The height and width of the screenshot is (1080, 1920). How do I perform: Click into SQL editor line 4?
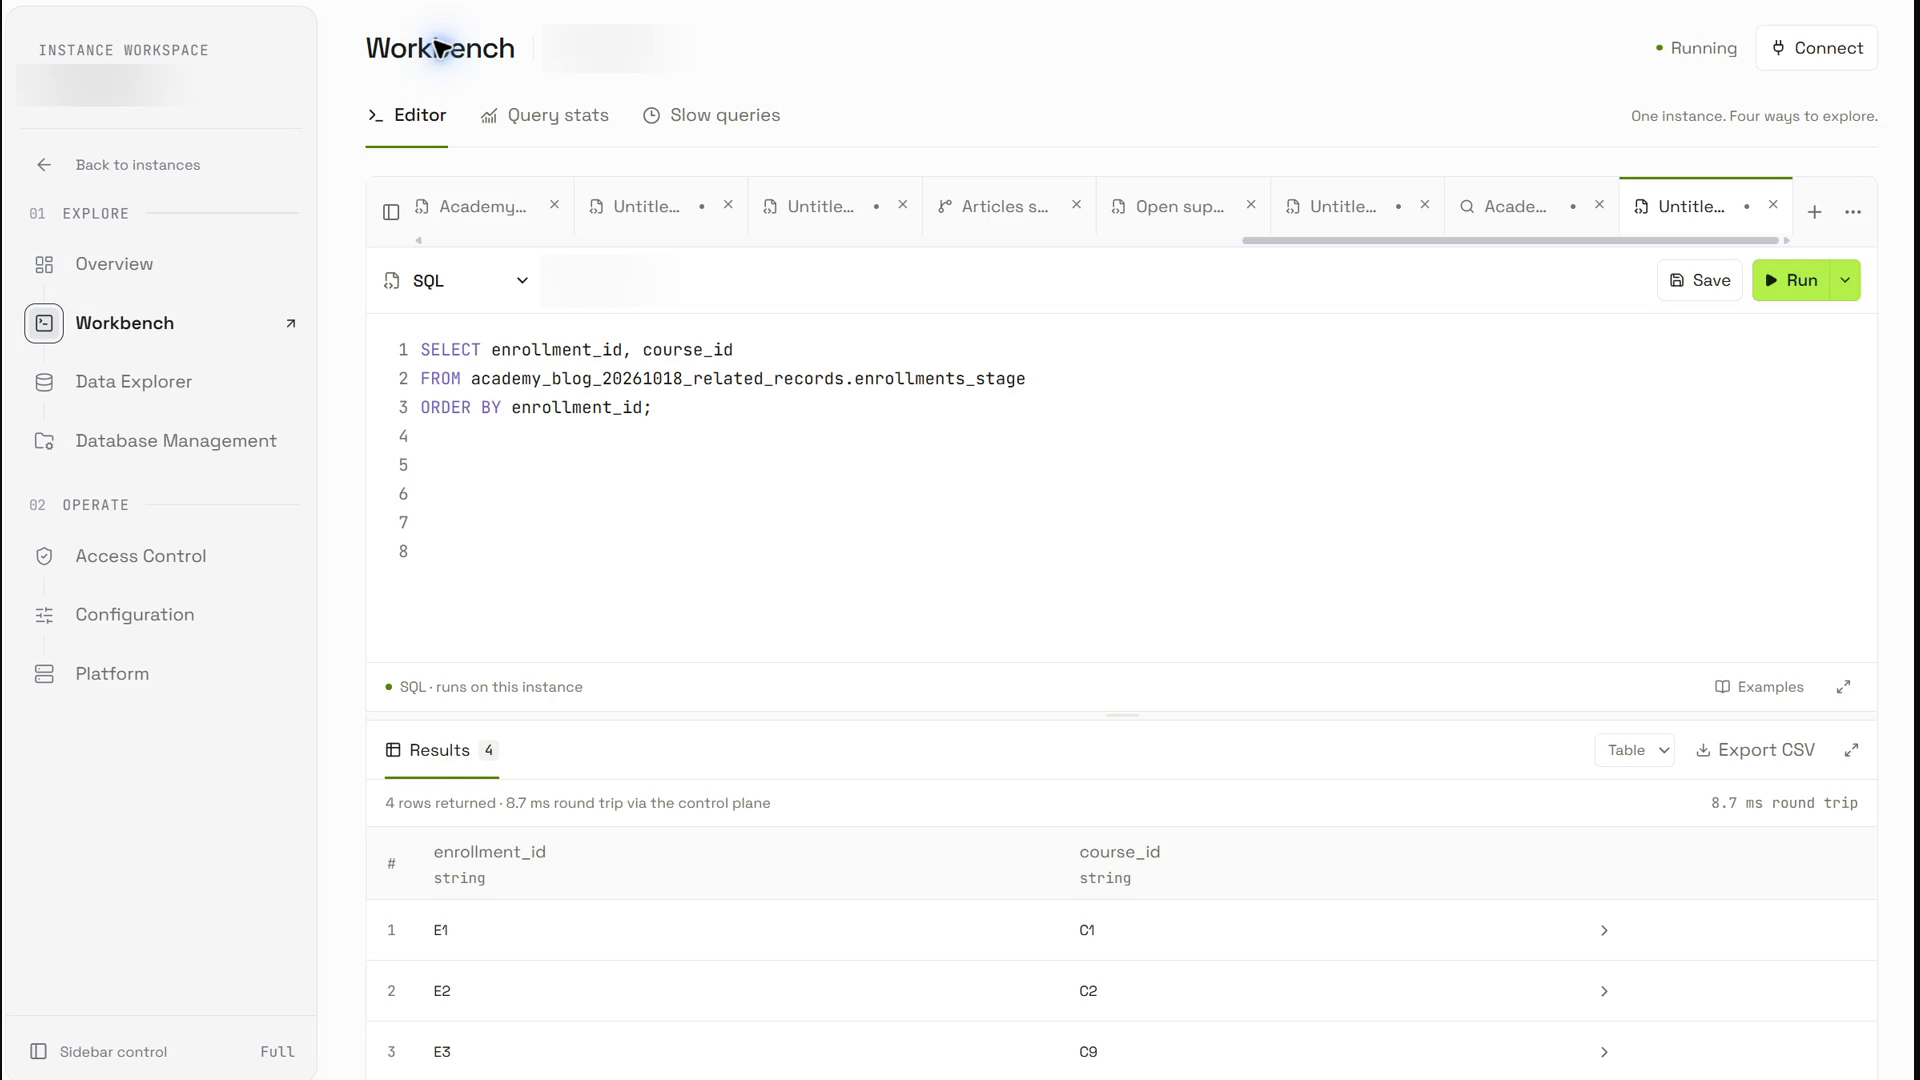(x=1140, y=437)
